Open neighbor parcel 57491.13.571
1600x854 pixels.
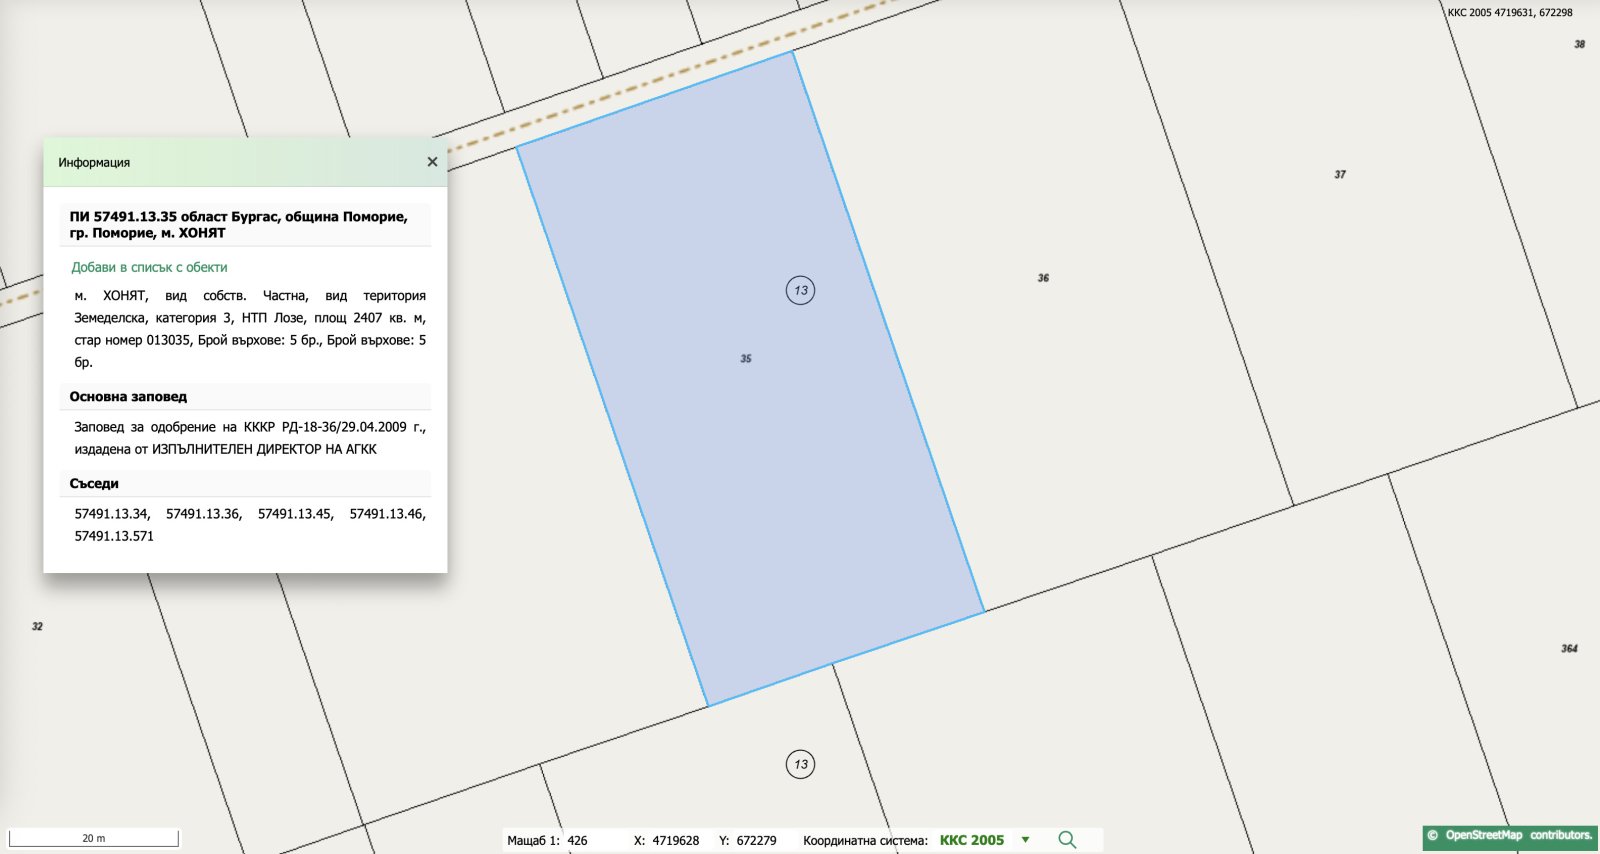[114, 536]
